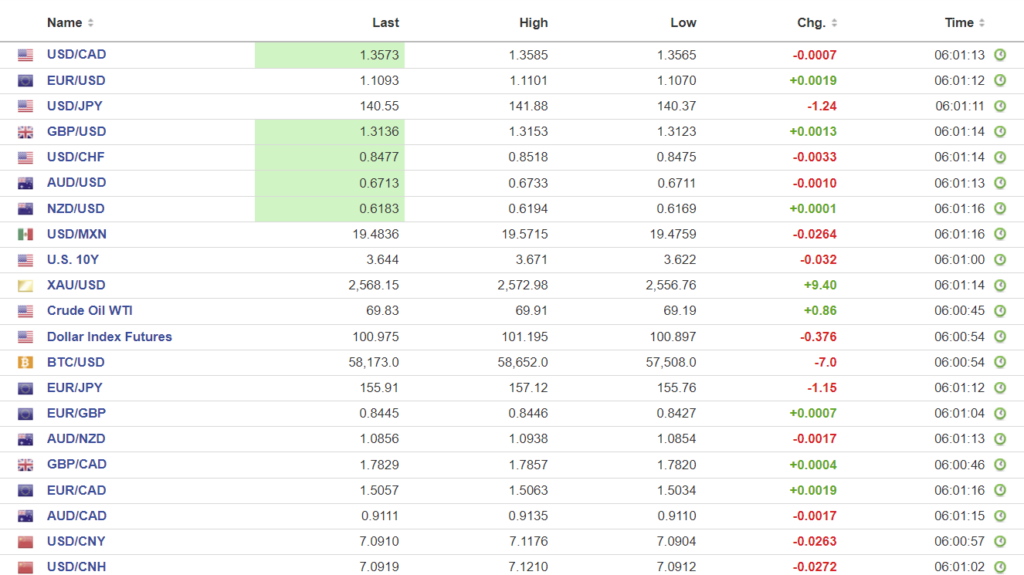The width and height of the screenshot is (1024, 575).
Task: Toggle the sort arrows next to the Name header
Action: pos(91,23)
